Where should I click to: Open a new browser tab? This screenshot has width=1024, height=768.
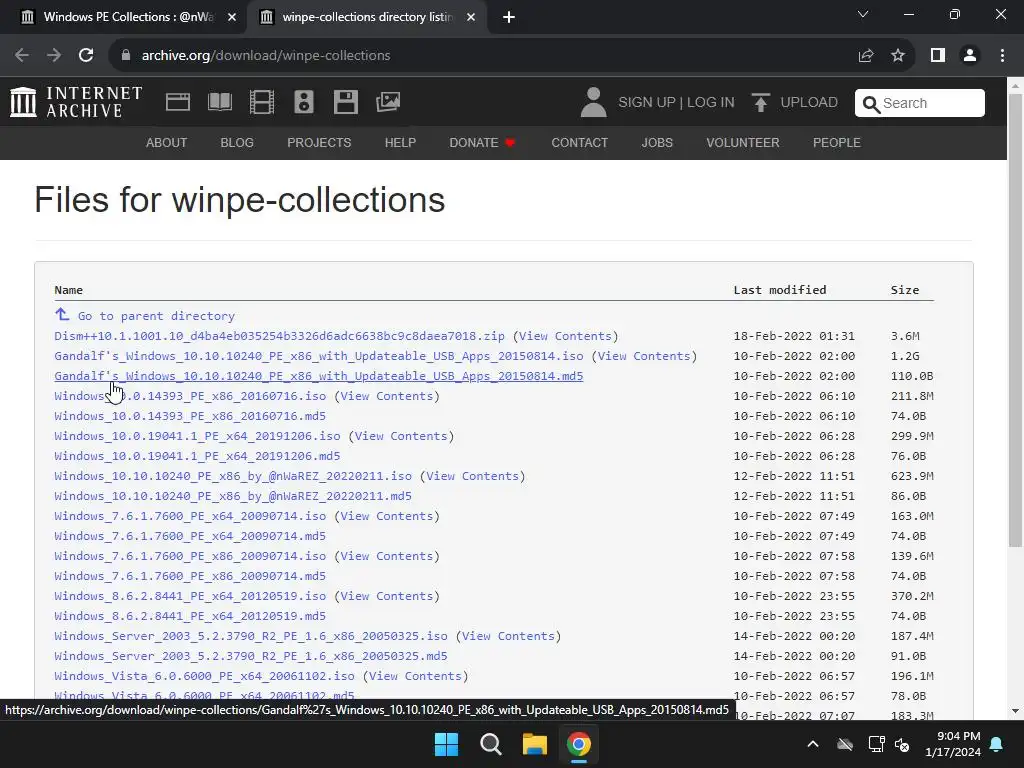[509, 17]
